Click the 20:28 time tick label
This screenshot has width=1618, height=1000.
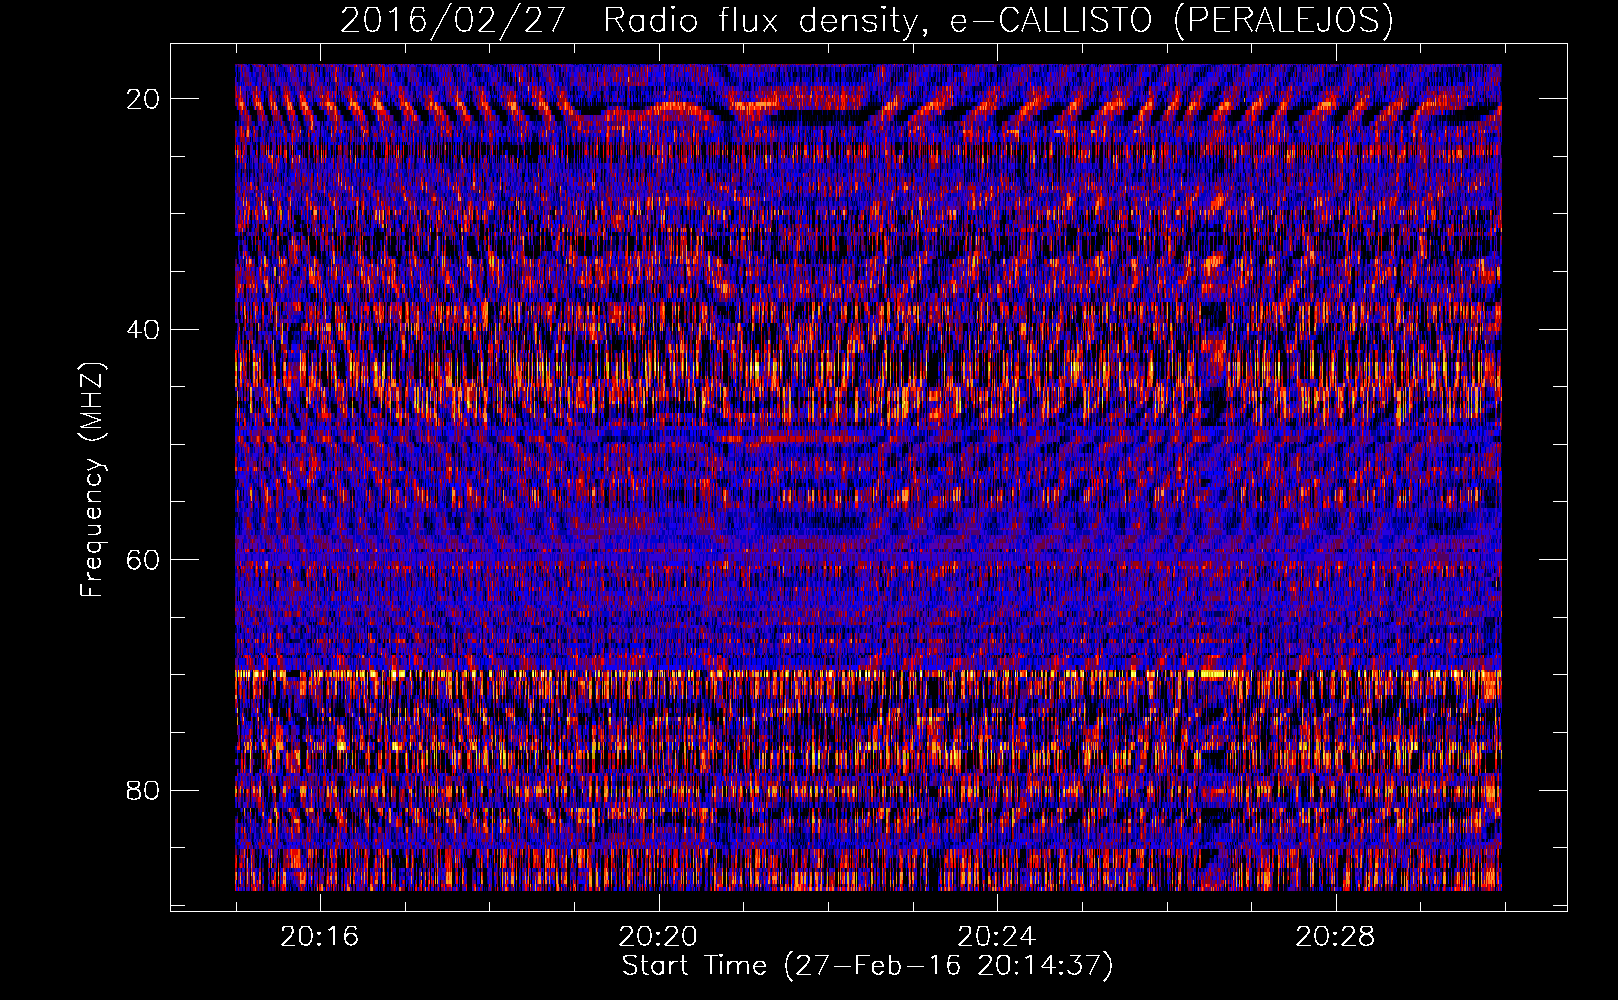pyautogui.click(x=1336, y=937)
